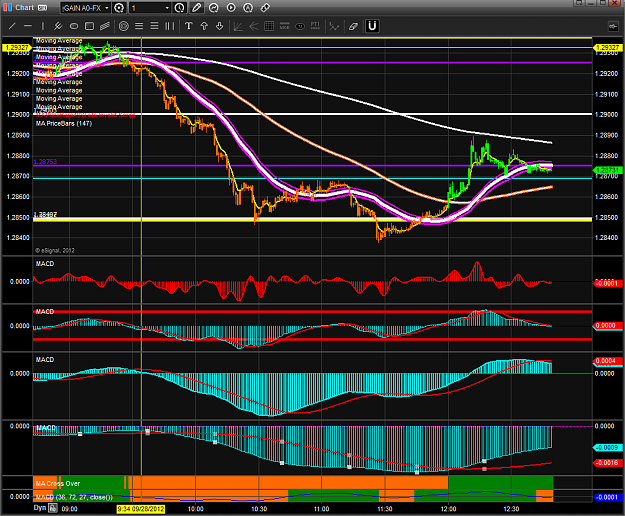Click the MA PriceBars (147) label

tap(64, 124)
